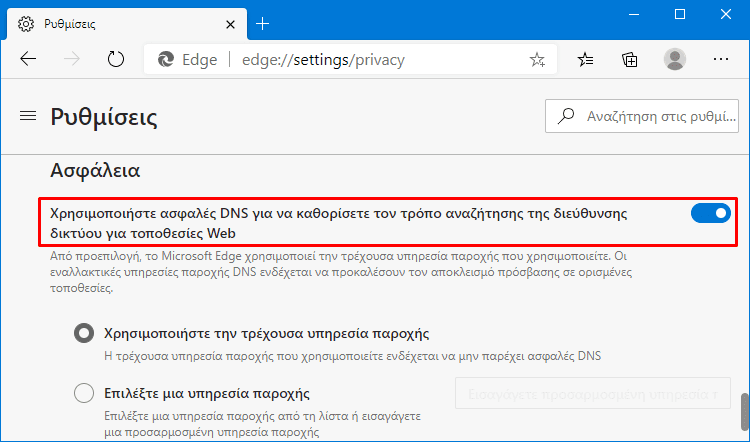The width and height of the screenshot is (750, 442).
Task: Click the forward arrow button
Action: [72, 59]
